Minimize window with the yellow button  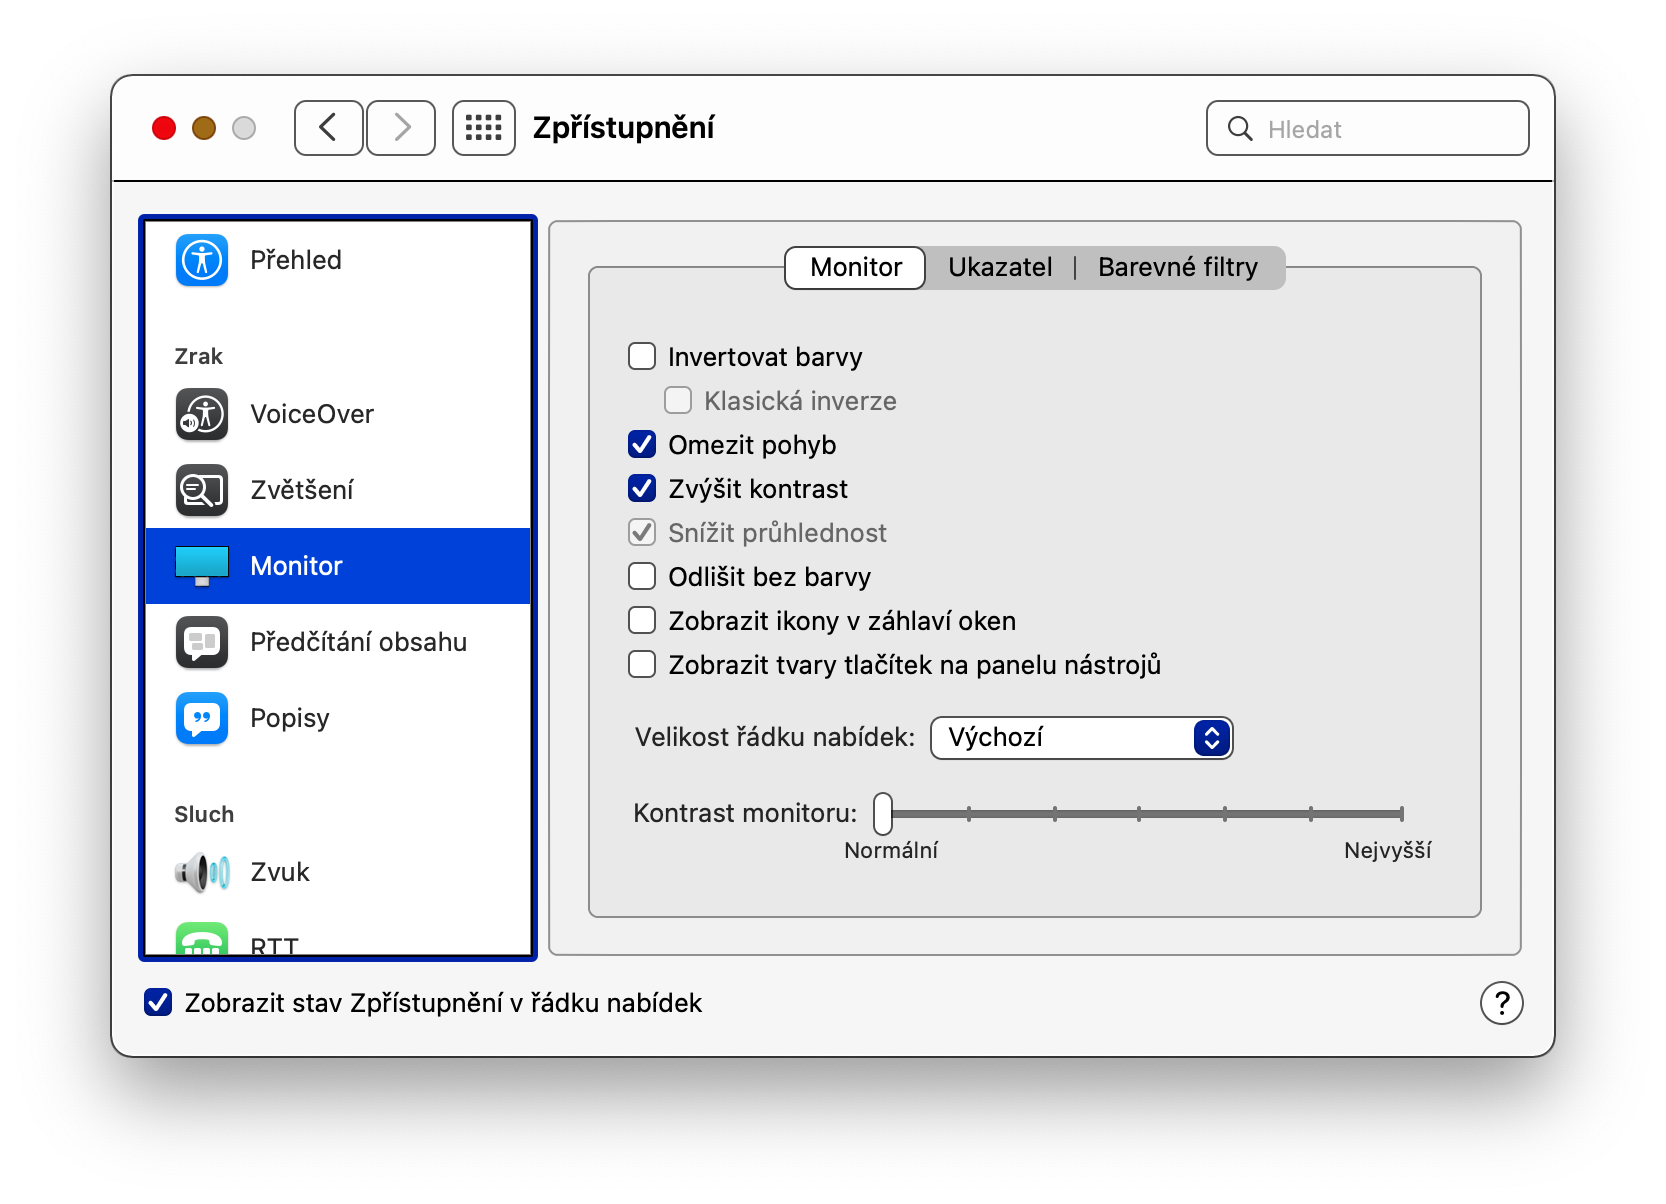tap(204, 128)
